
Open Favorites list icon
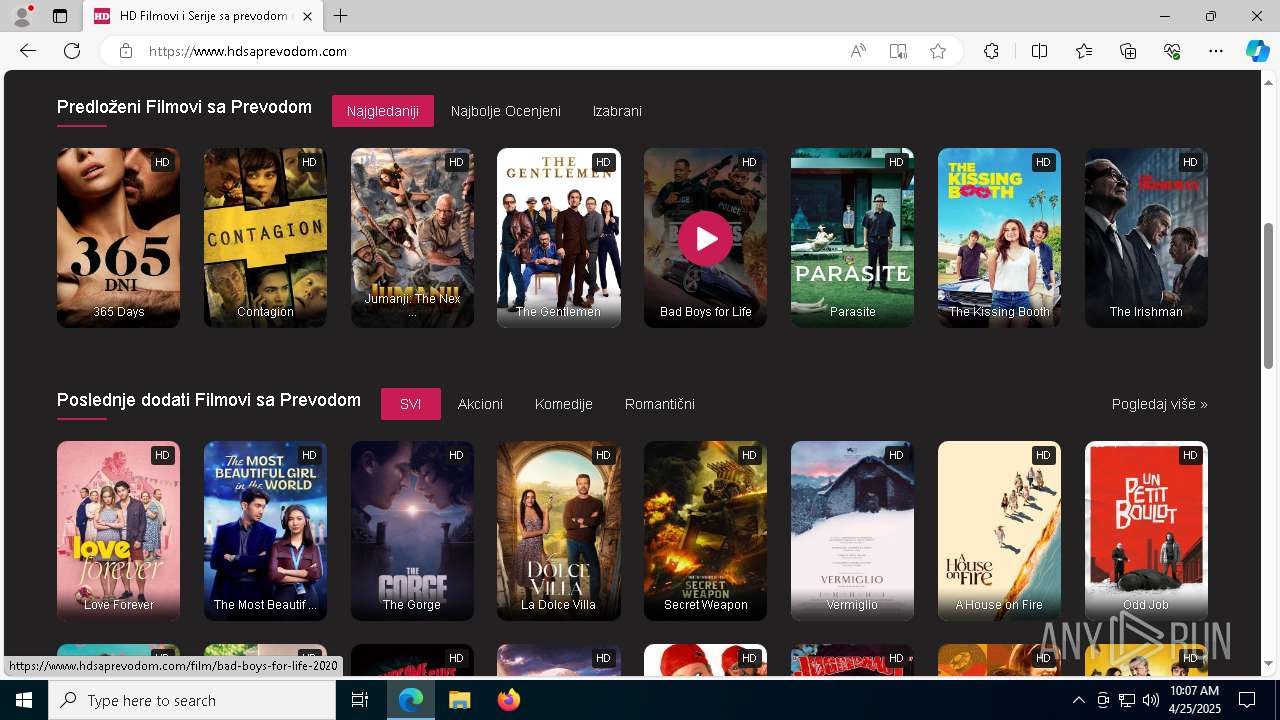click(x=1084, y=51)
